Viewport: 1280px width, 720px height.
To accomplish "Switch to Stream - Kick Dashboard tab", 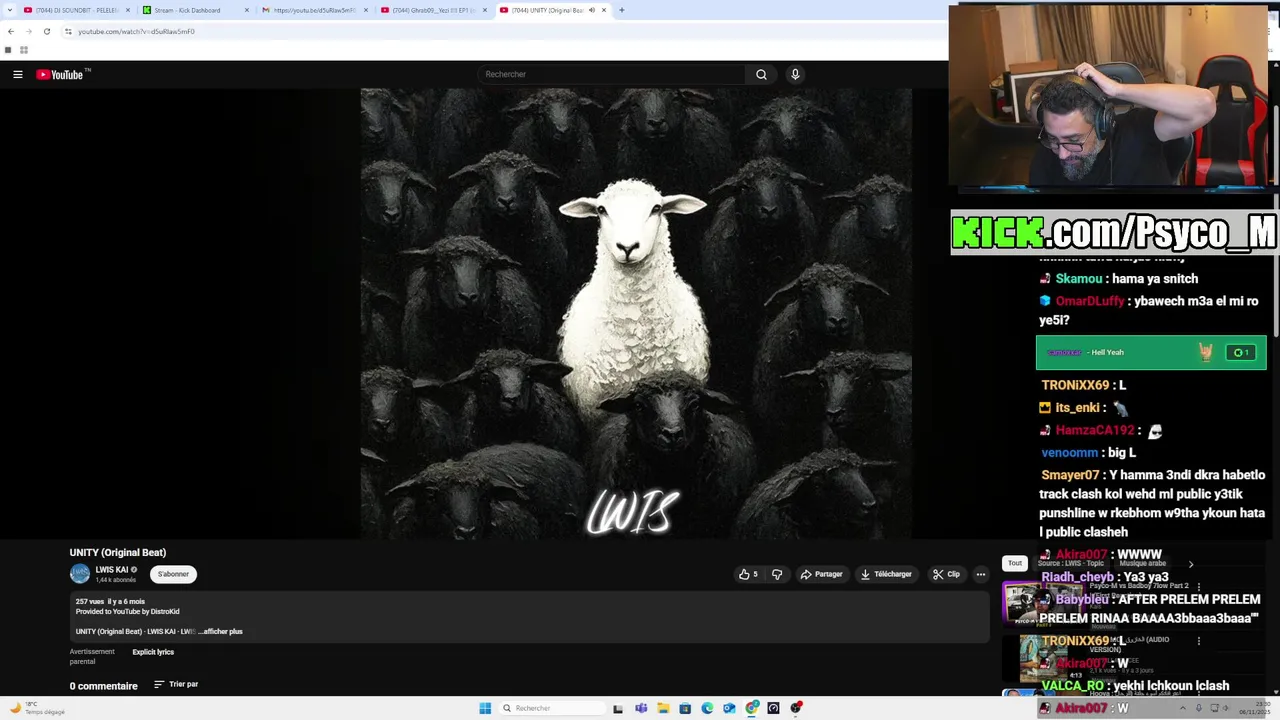I will click(196, 10).
